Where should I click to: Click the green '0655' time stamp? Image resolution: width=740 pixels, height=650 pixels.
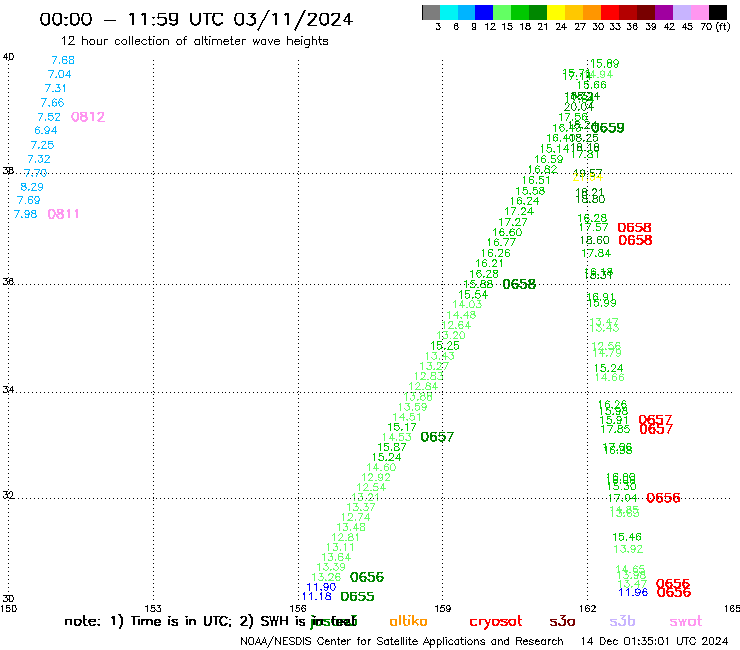[x=357, y=596]
